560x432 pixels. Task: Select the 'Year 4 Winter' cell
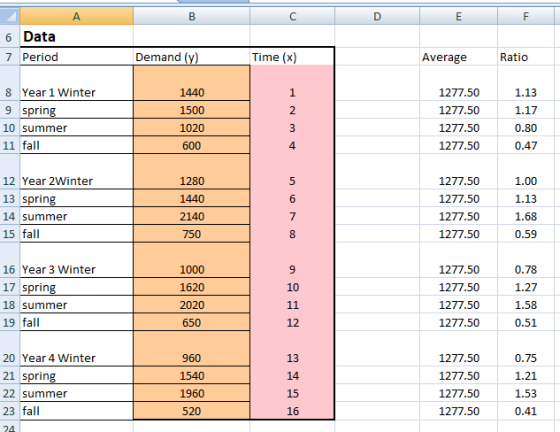(x=76, y=348)
